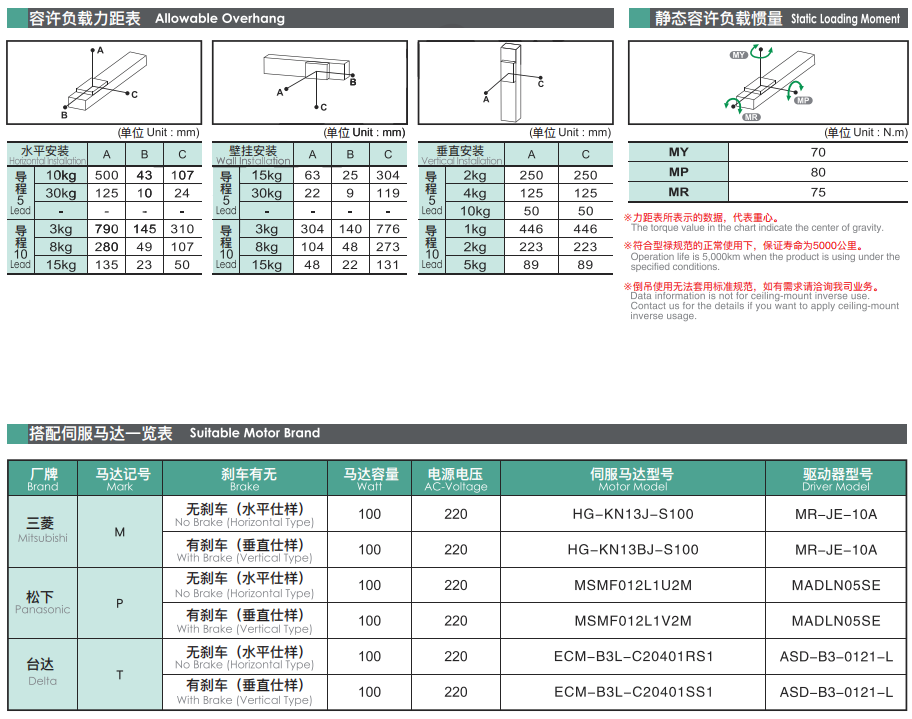912x719 pixels.
Task: Click the MR badge in moment diagram
Action: coord(751,117)
